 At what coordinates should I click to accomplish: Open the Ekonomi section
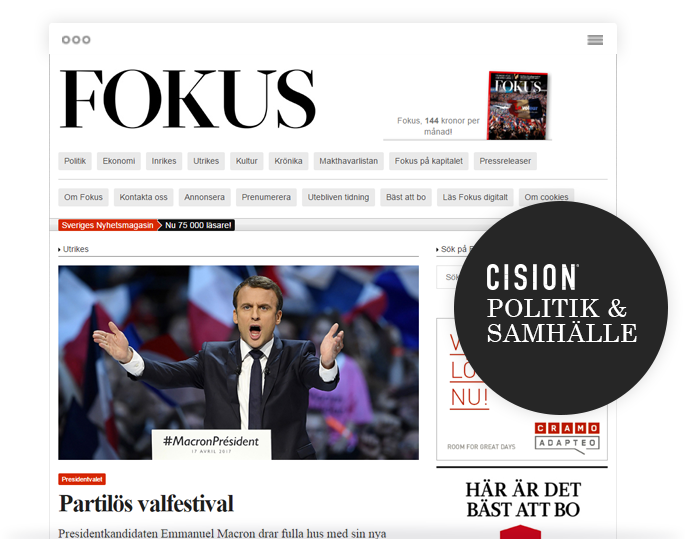coord(119,161)
